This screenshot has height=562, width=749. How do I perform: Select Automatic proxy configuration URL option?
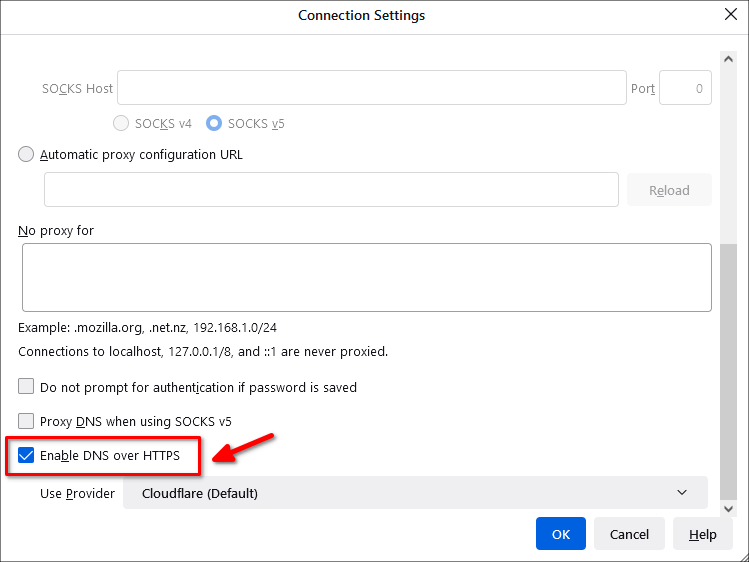click(x=26, y=154)
